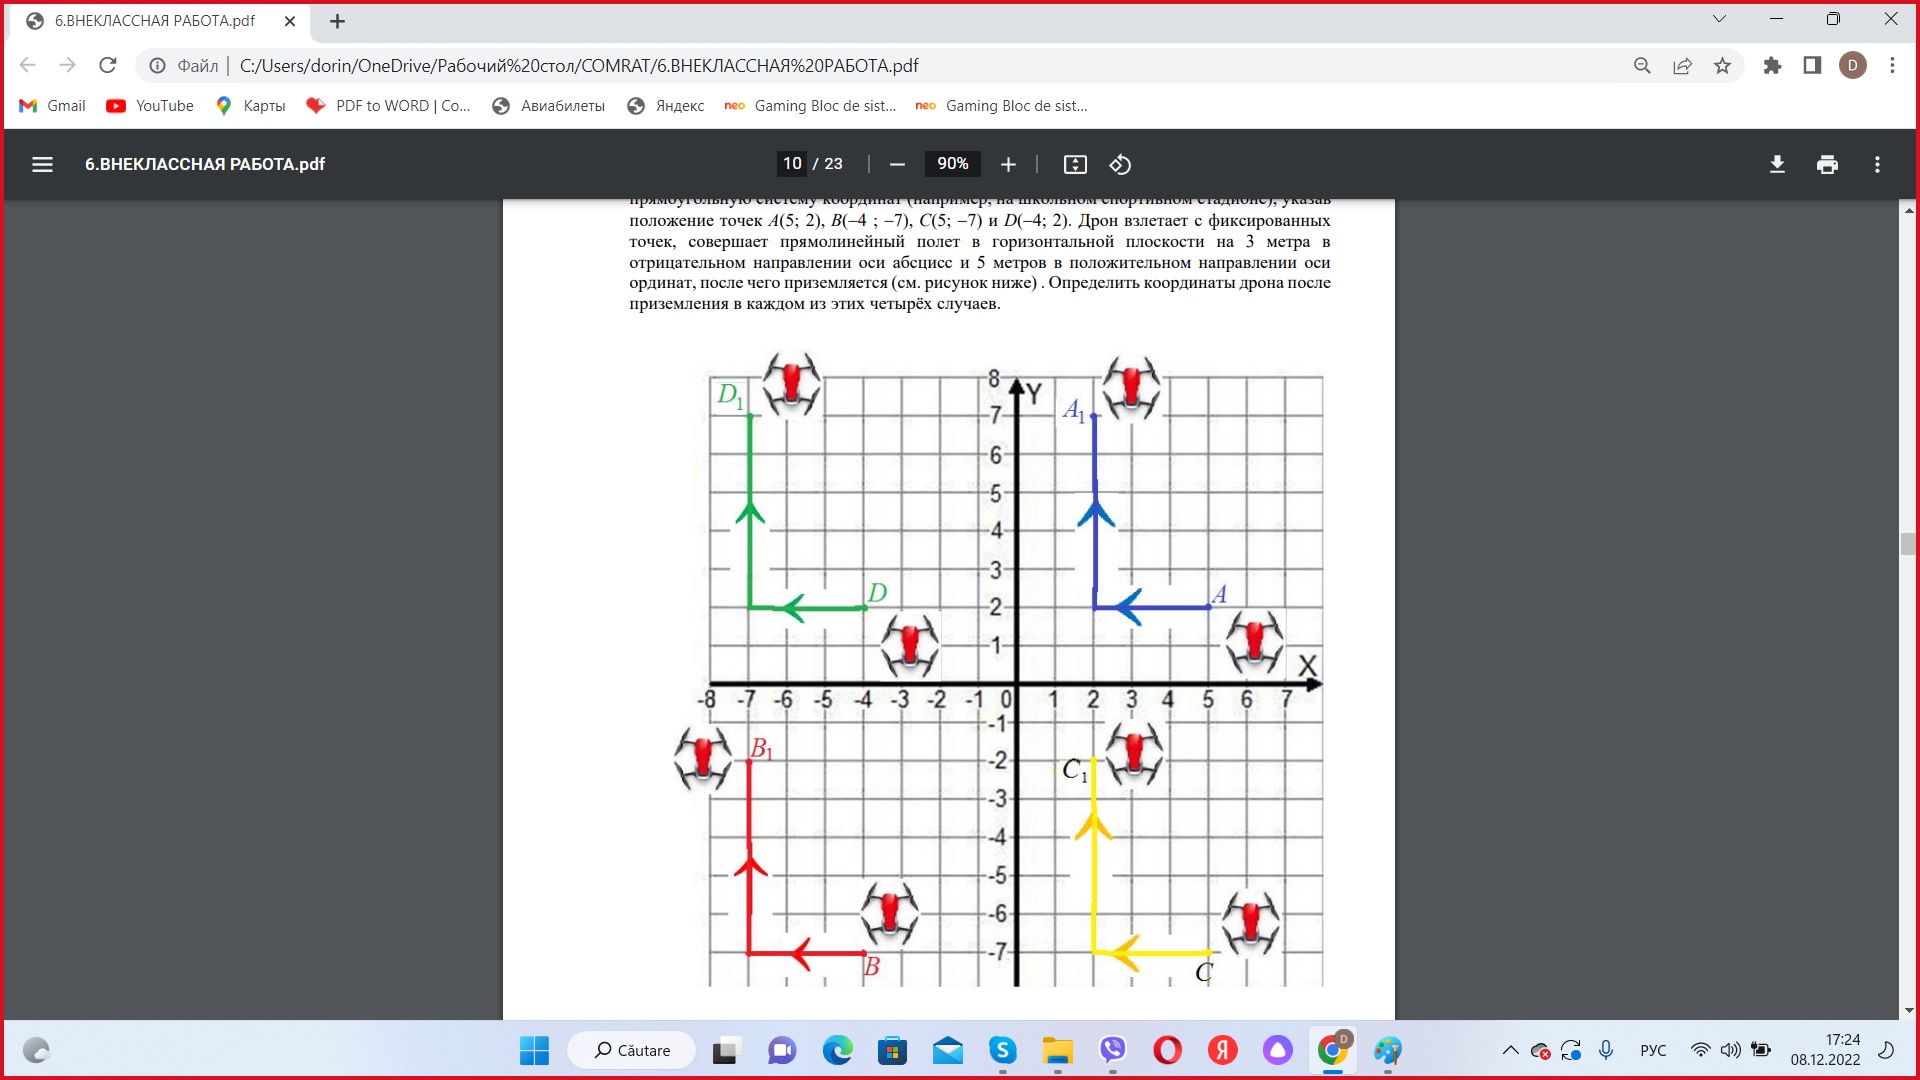1920x1080 pixels.
Task: Open the Gmail bookmark
Action: pyautogui.click(x=53, y=106)
